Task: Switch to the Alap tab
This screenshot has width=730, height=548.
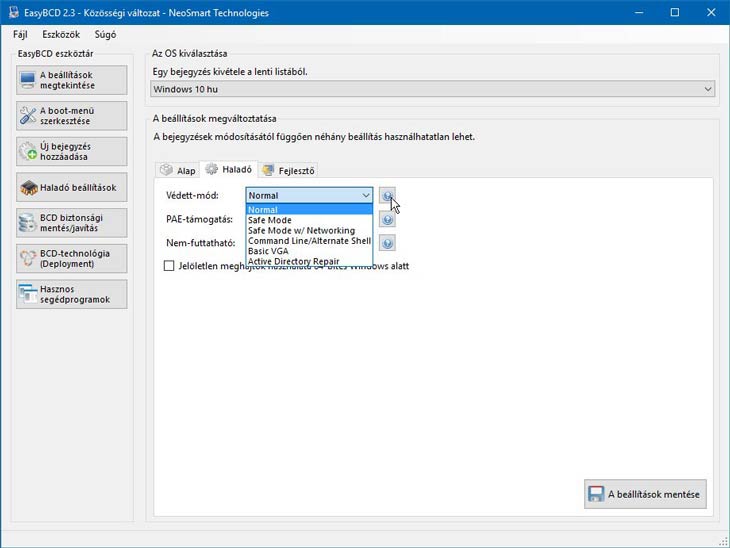Action: (177, 170)
